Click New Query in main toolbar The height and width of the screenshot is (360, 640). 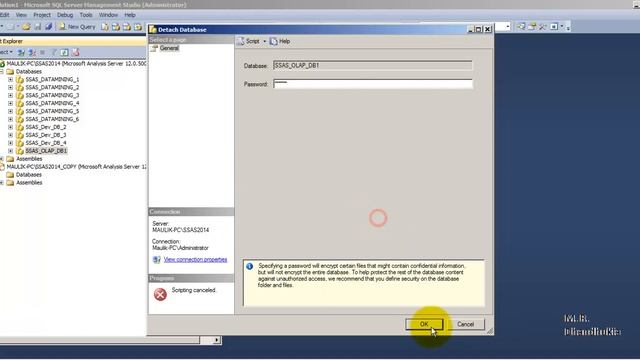click(77, 27)
